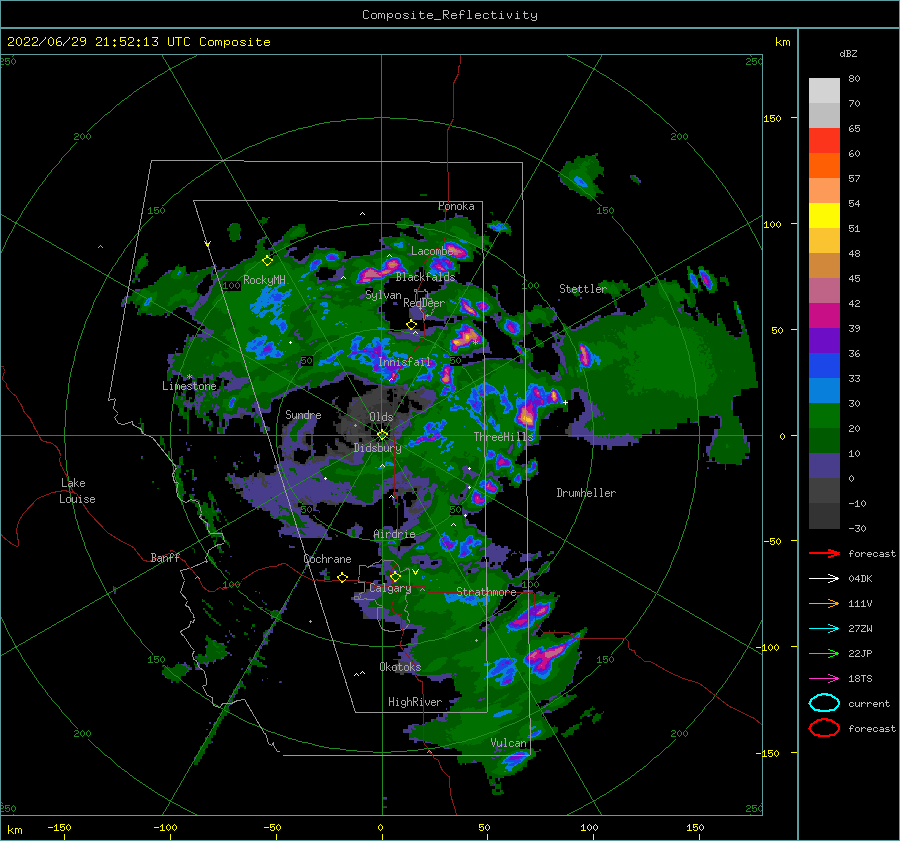This screenshot has width=900, height=841.
Task: Click the yellow diamond marker above Calgary
Action: (395, 576)
